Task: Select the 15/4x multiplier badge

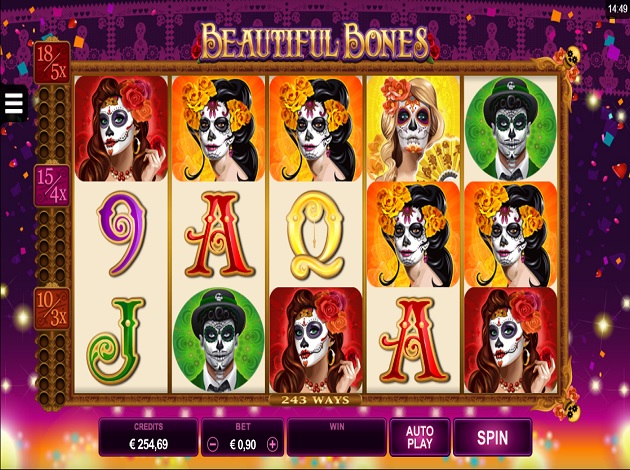Action: point(52,185)
